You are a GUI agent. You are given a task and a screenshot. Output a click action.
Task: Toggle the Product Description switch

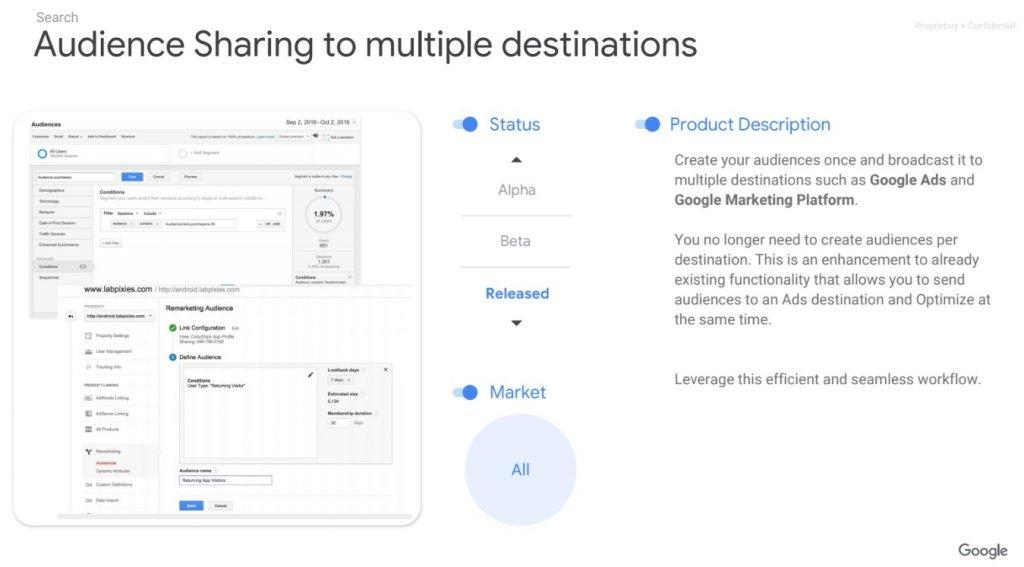click(x=648, y=124)
